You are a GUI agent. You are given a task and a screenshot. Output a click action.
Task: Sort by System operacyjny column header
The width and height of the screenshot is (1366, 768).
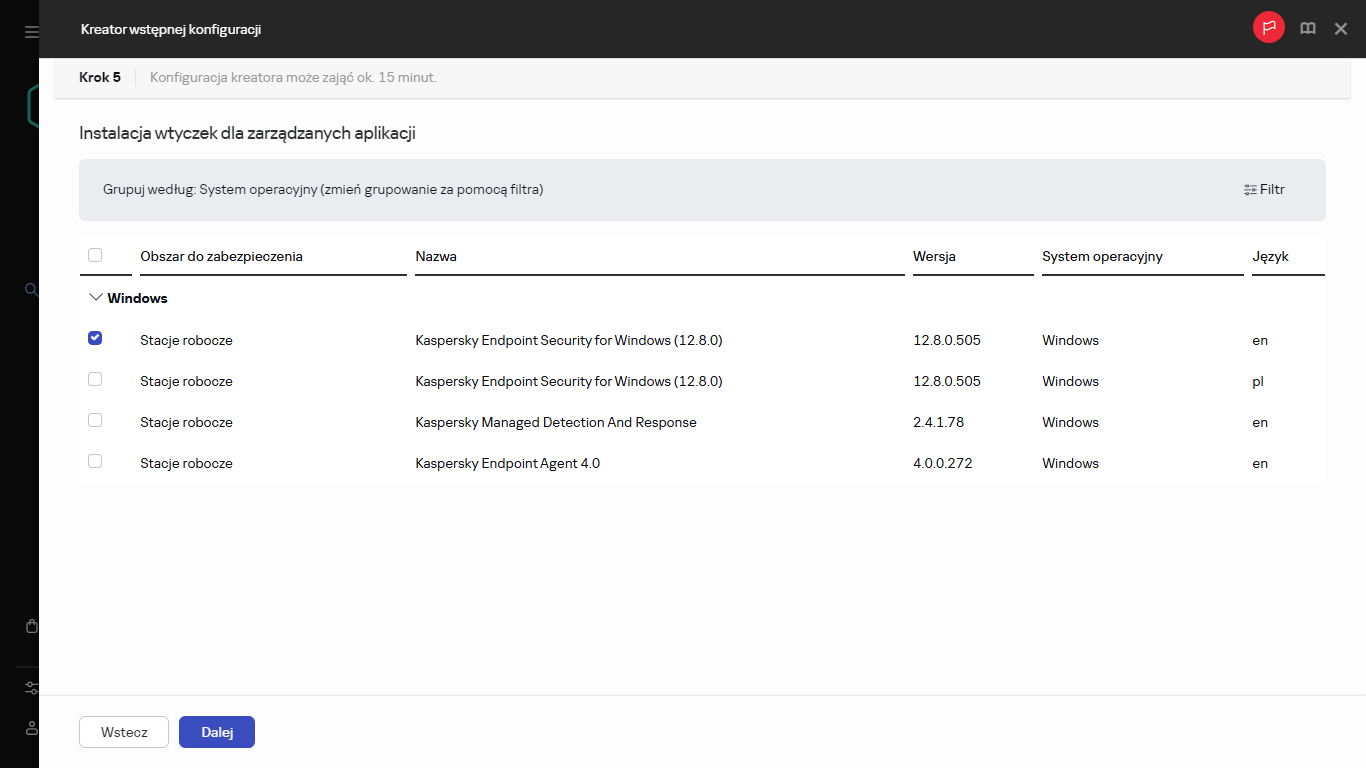pyautogui.click(x=1102, y=256)
